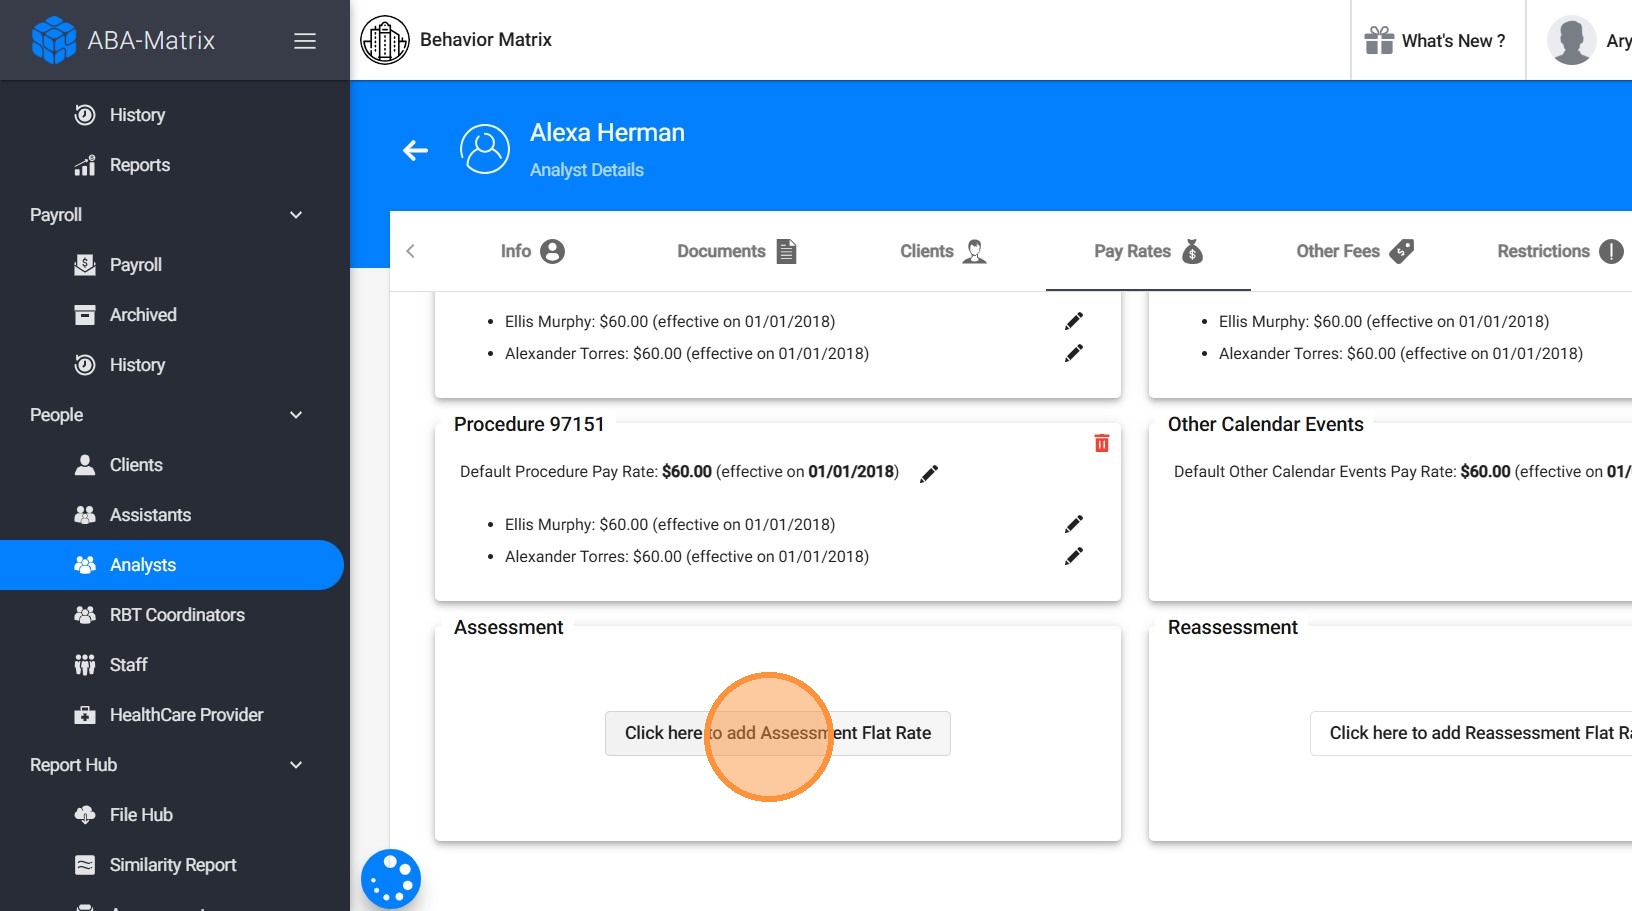1632x911 pixels.
Task: Collapse the Report Hub section chevron
Action: point(296,765)
